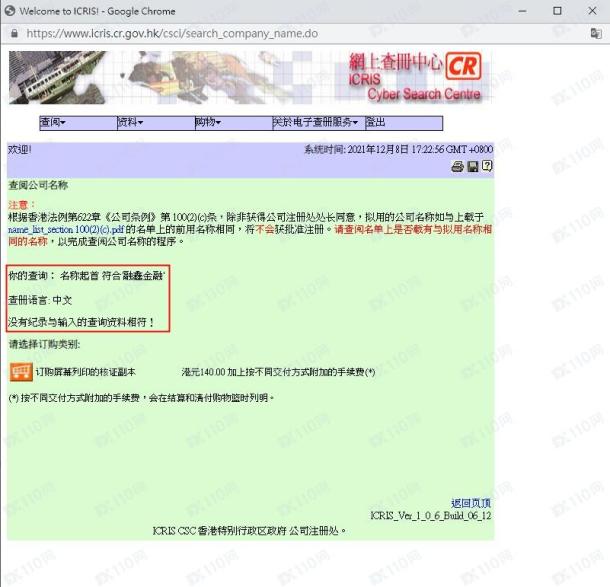Click the 你的查询 query line text
Viewport: 610px width, 587px height.
[x=87, y=276]
